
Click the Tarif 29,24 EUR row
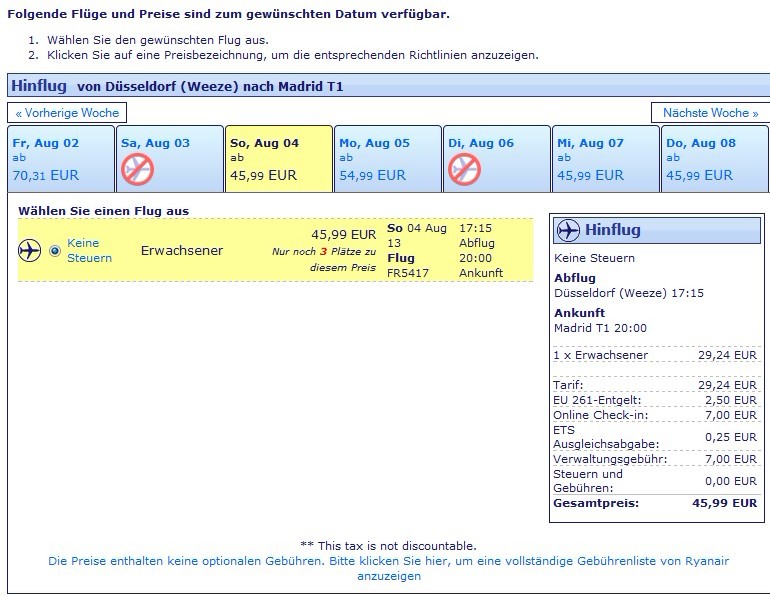point(655,385)
